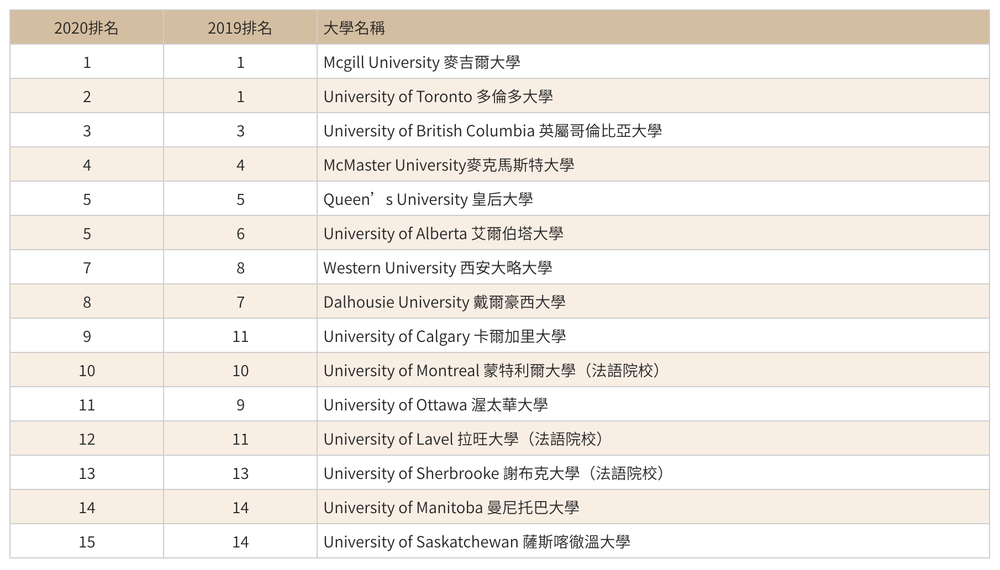Viewport: 1000px width, 570px height.
Task: Select 'University of Toronto 多倫多大學' cell
Action: click(x=653, y=96)
